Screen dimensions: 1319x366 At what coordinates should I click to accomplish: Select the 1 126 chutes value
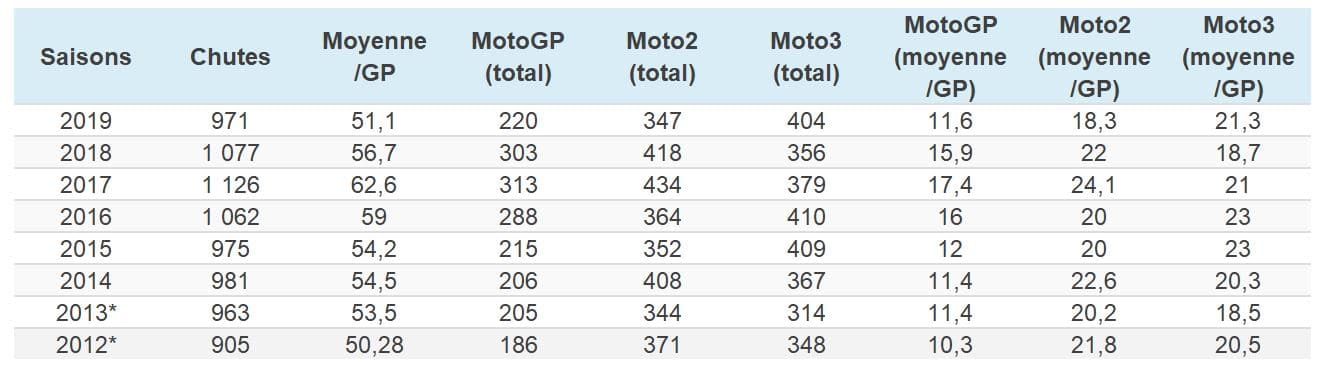pos(230,185)
